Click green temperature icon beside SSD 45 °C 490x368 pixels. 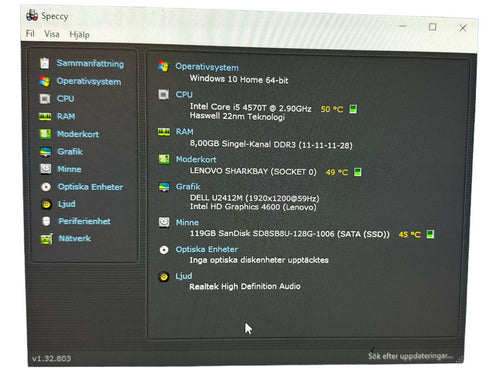[430, 234]
